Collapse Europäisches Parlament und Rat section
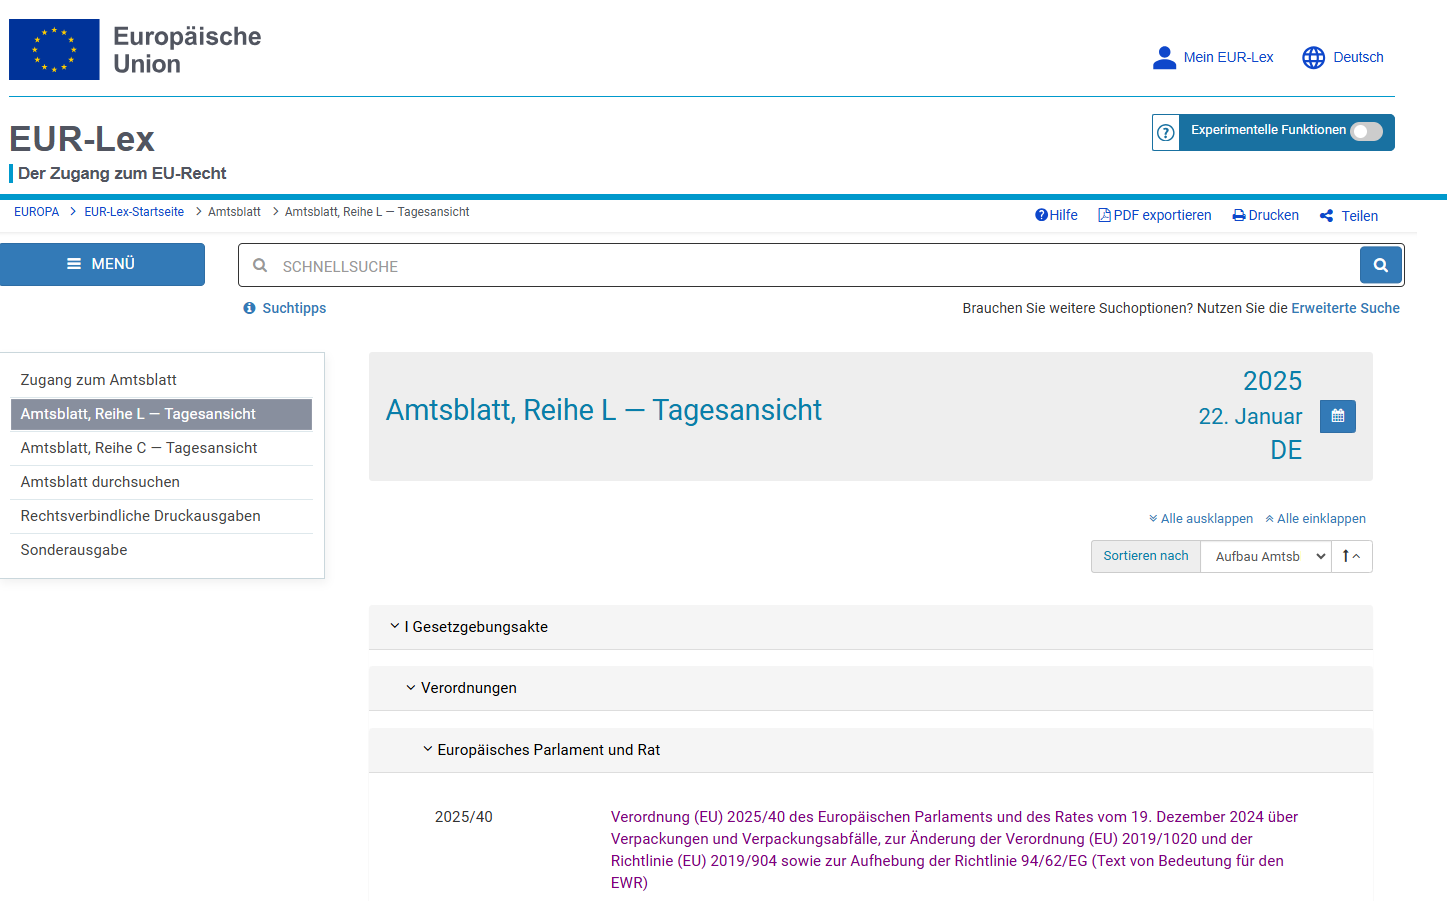 tap(428, 750)
